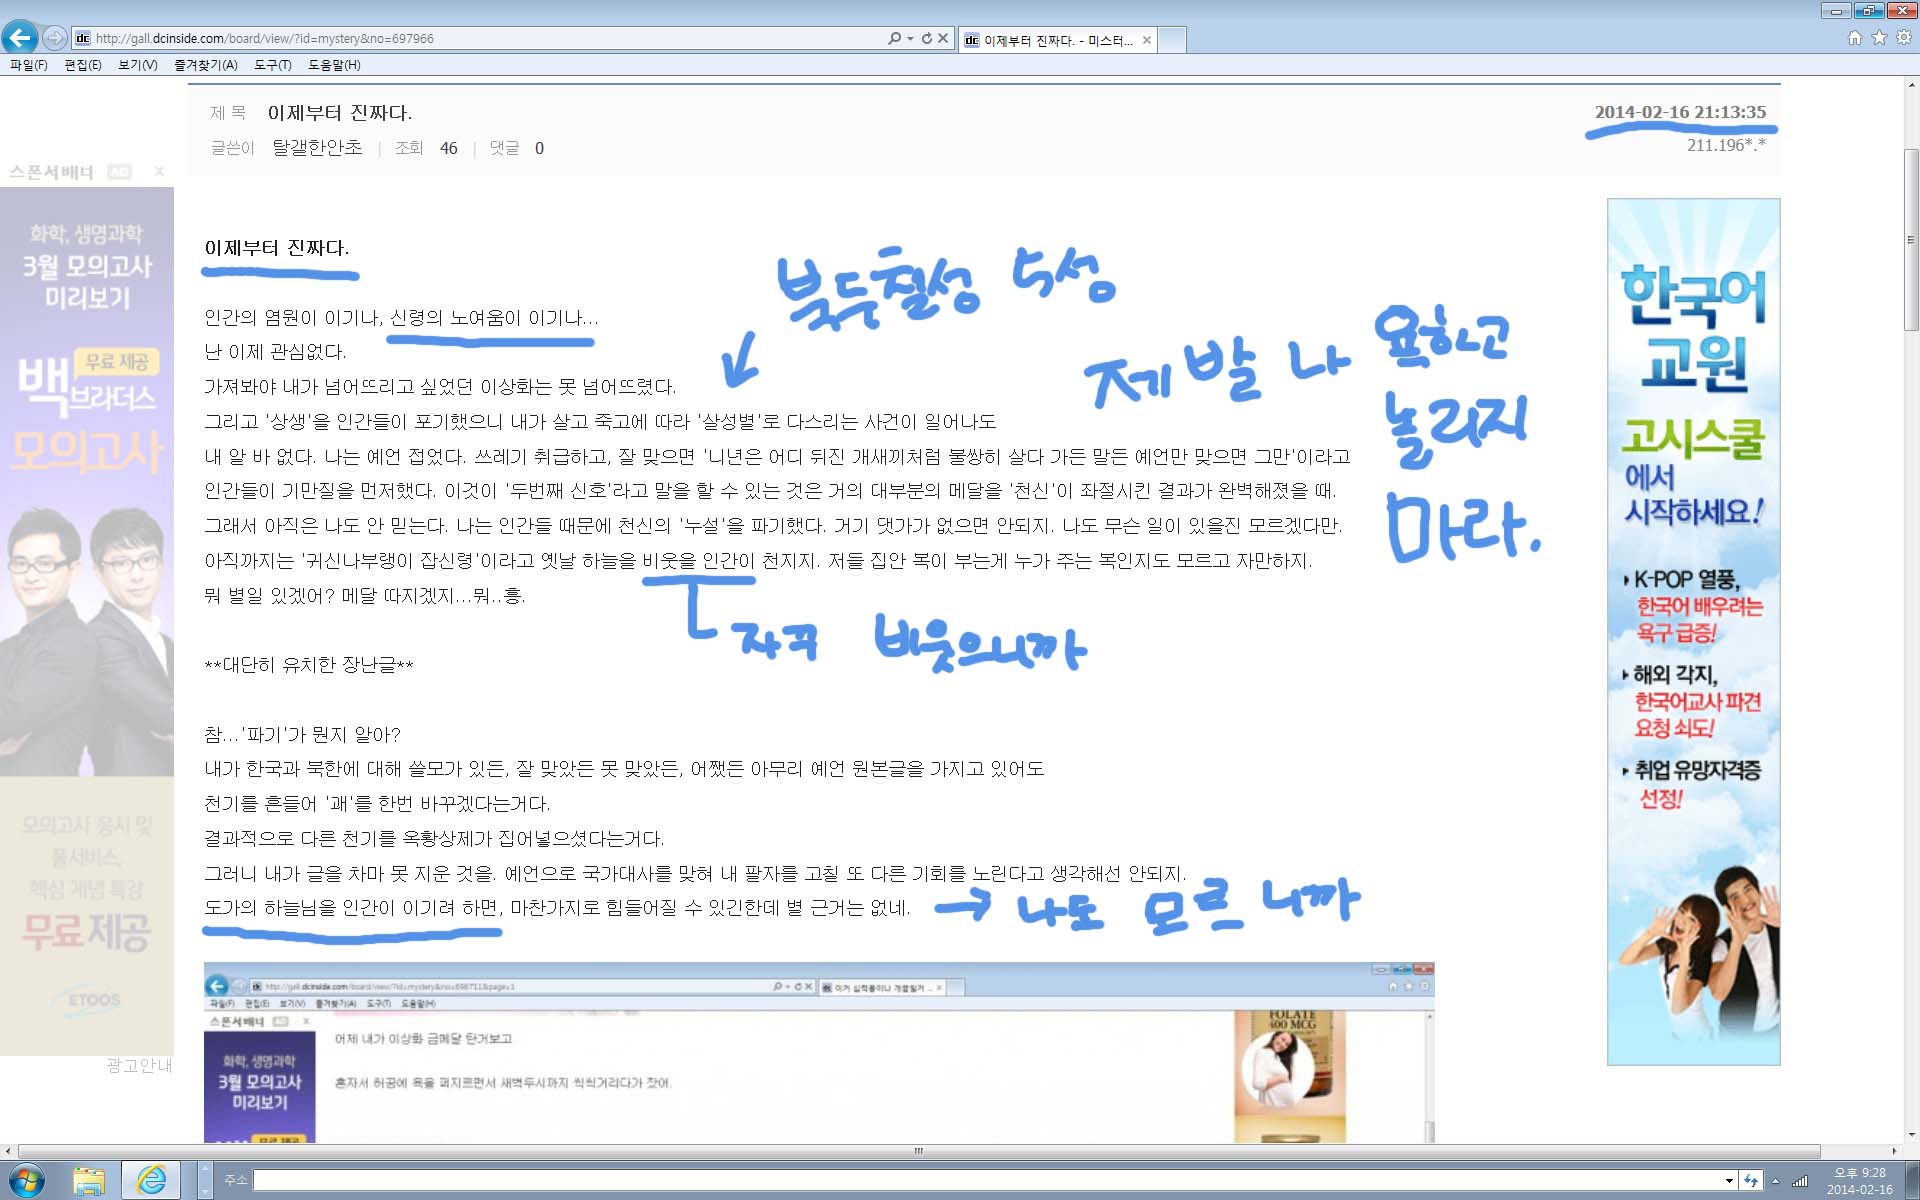This screenshot has width=1920, height=1200.
Task: Stop loading with address bar X
Action: tap(943, 38)
